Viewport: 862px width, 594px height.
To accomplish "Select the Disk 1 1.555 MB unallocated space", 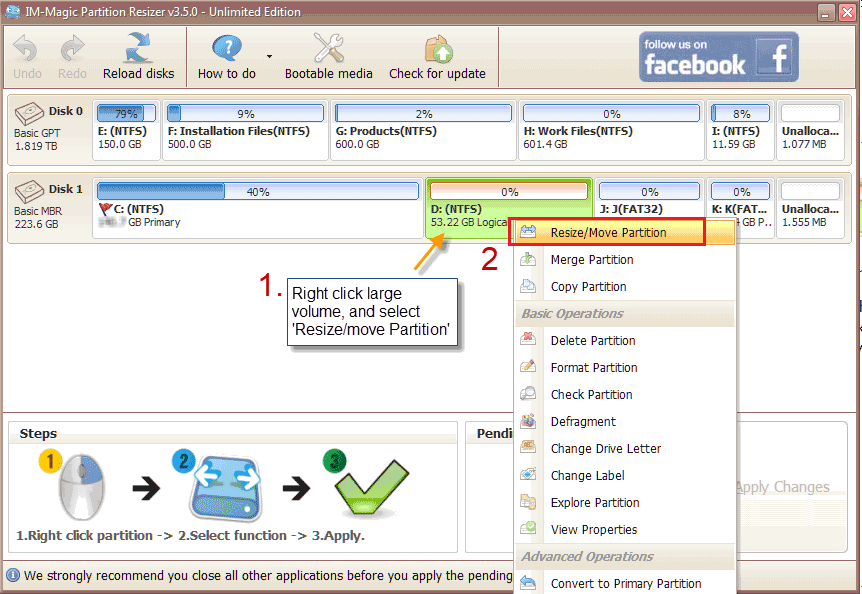I will [810, 208].
